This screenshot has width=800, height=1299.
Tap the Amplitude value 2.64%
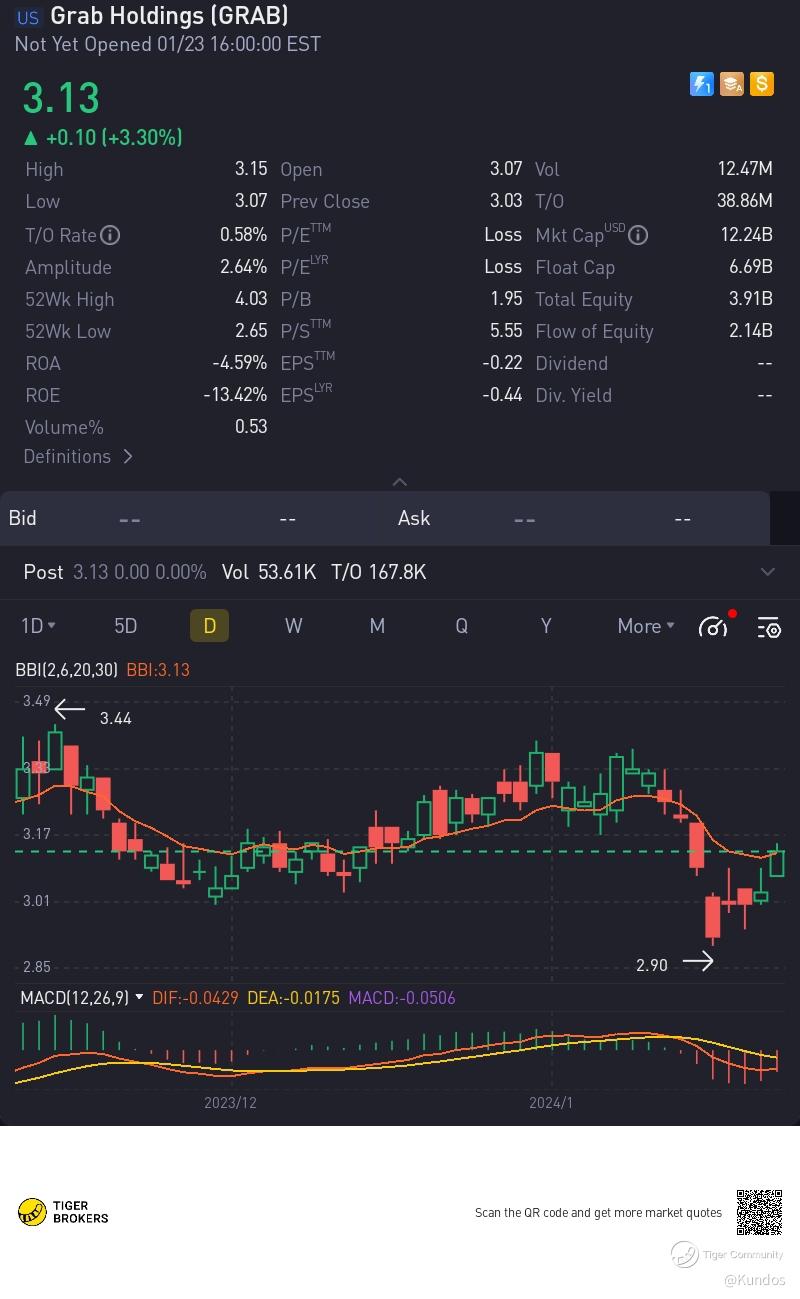coord(243,267)
